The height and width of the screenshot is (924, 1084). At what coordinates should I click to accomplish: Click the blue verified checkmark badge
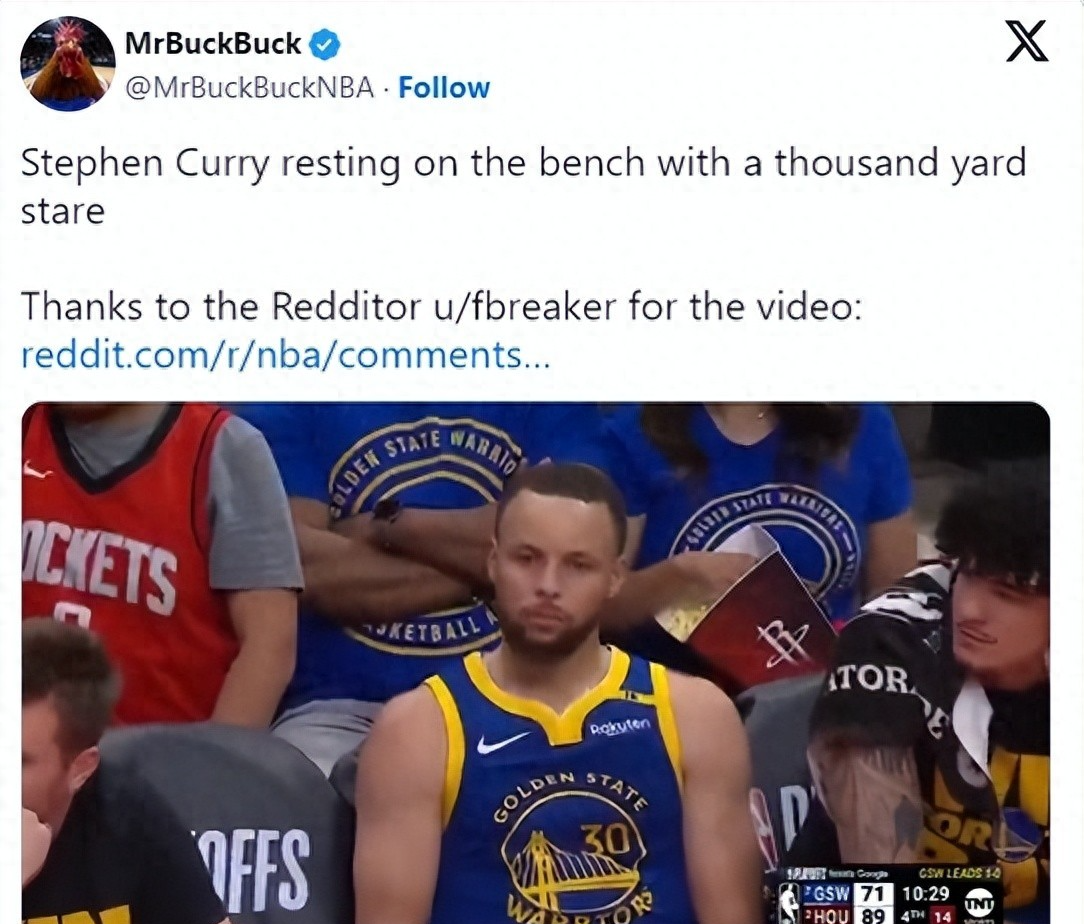325,44
